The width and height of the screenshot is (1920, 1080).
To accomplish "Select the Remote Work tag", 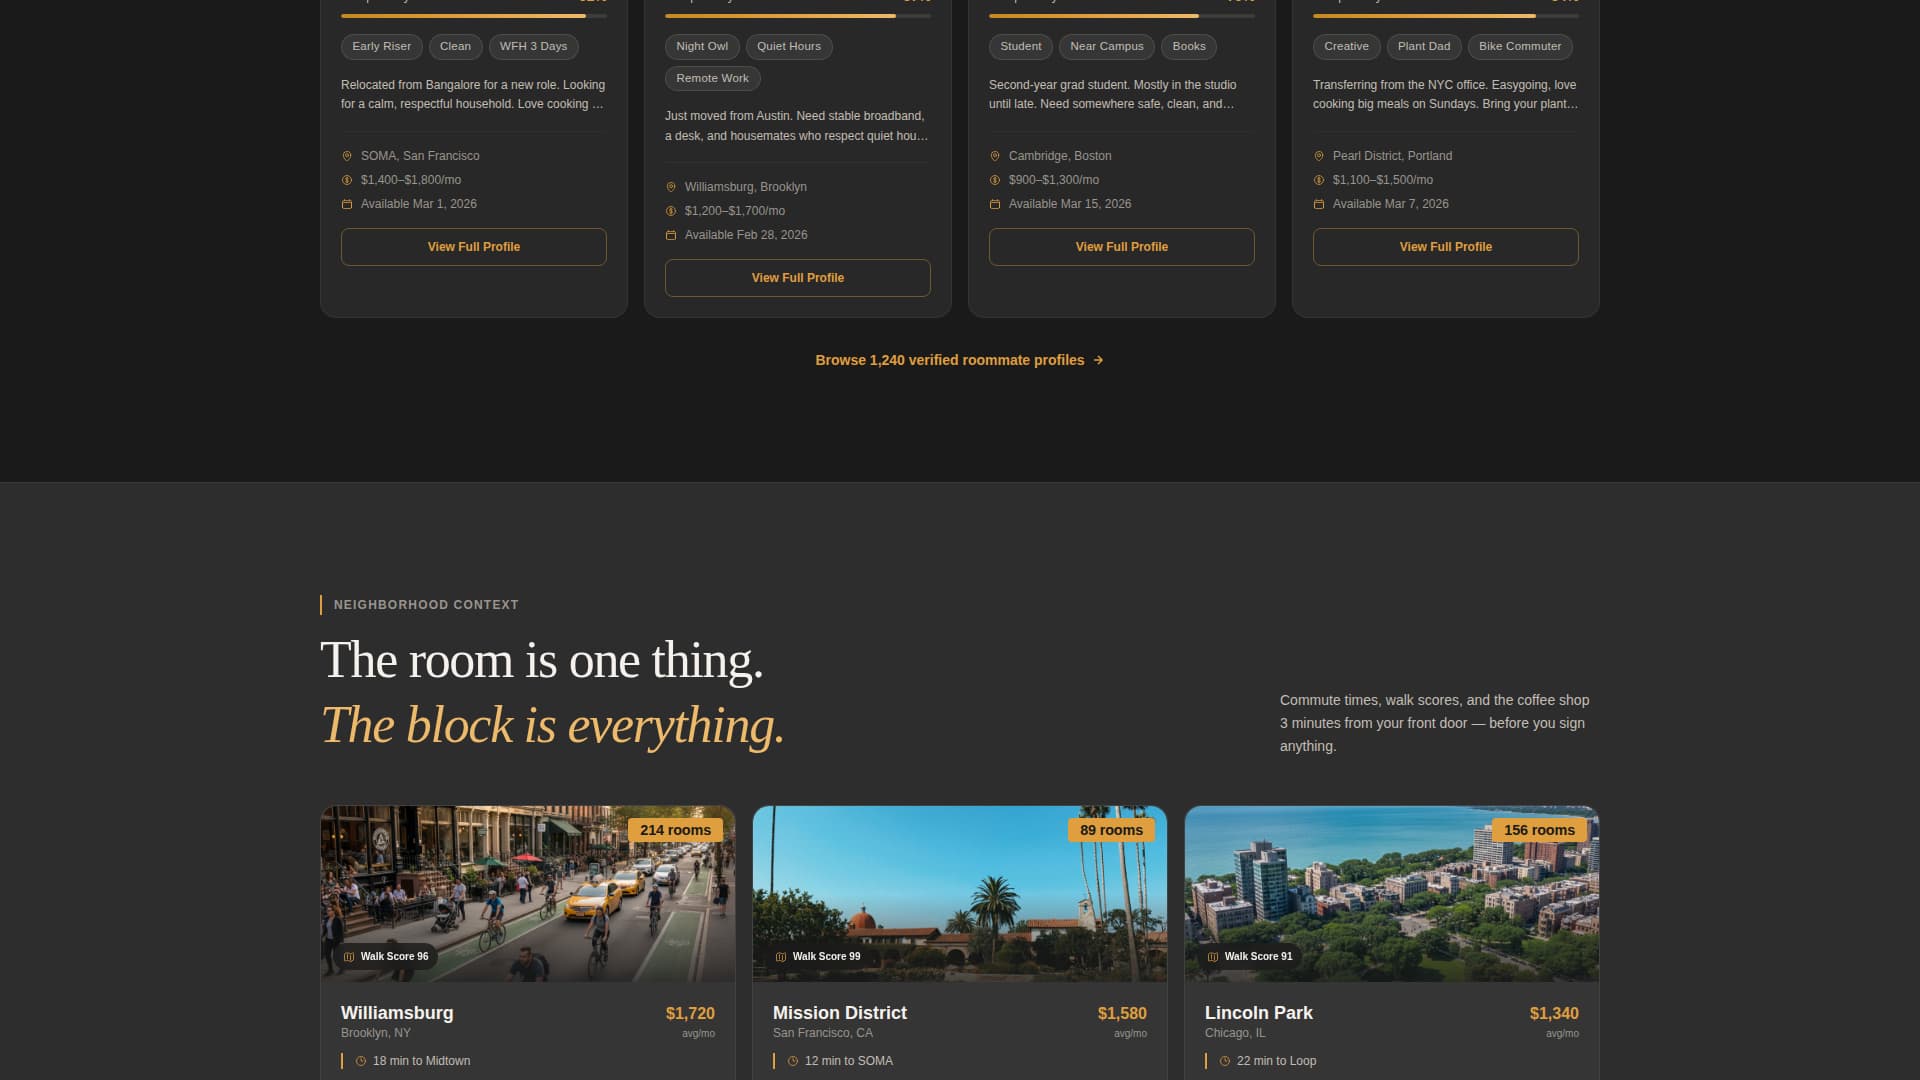I will coord(712,78).
